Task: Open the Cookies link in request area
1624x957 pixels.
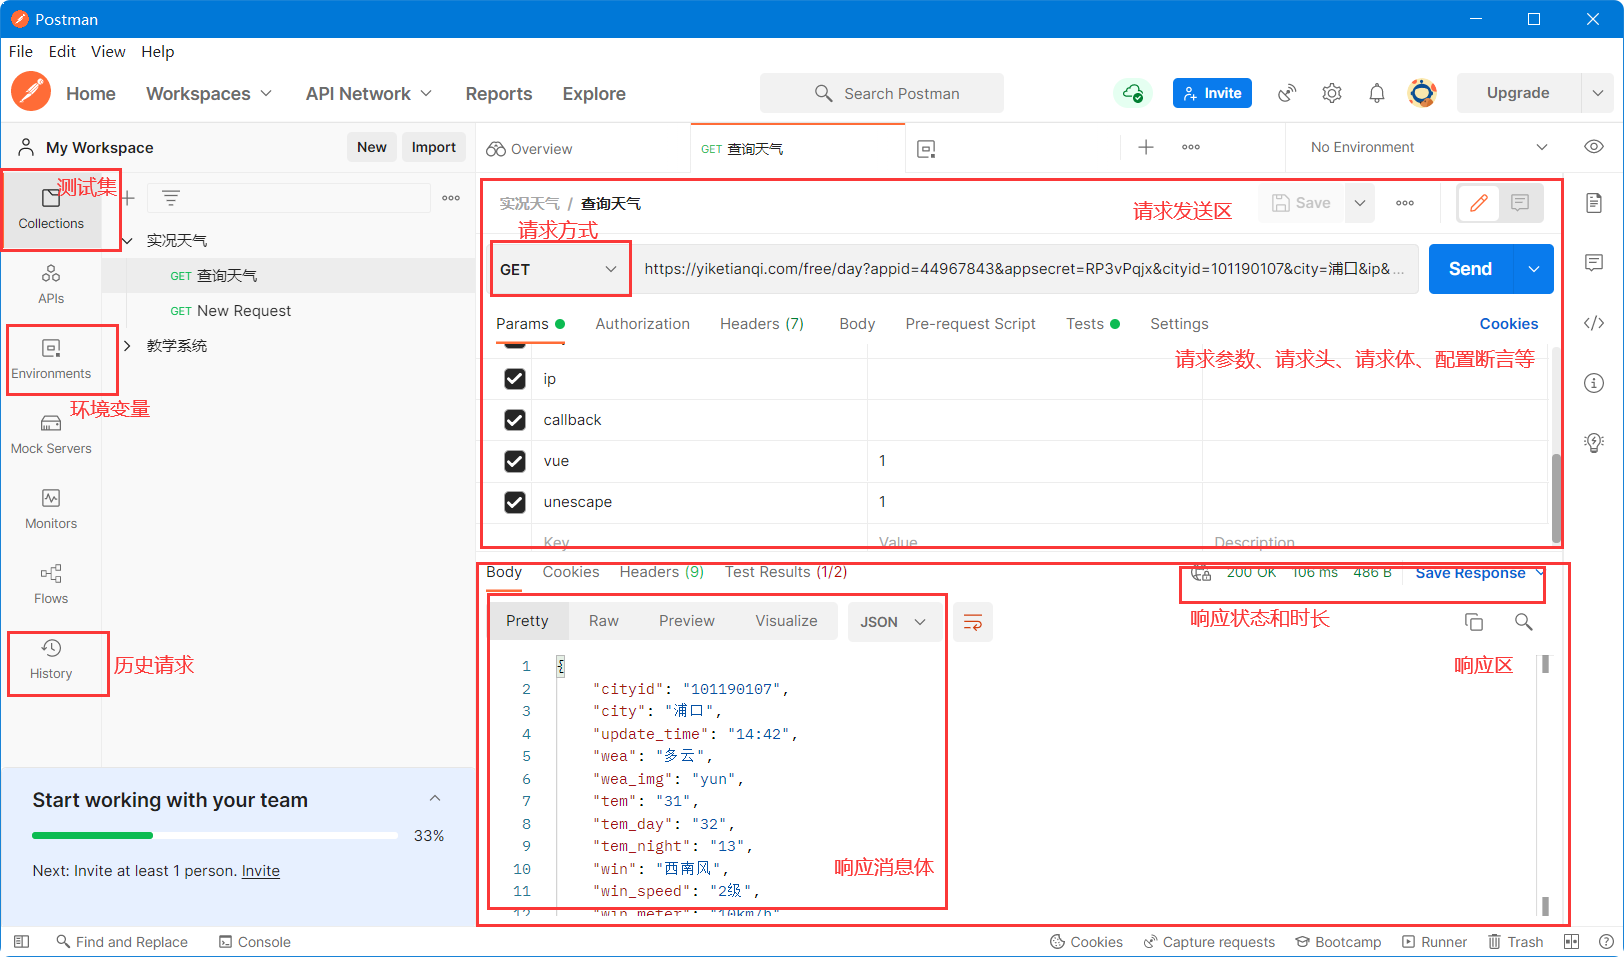Action: tap(1509, 324)
